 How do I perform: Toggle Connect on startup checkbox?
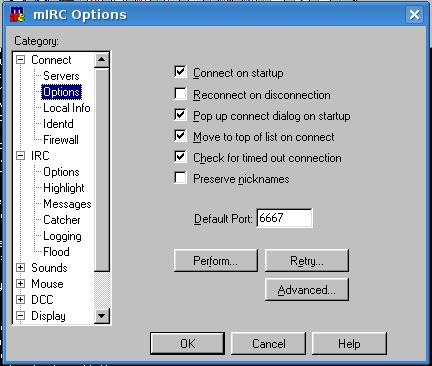point(180,72)
